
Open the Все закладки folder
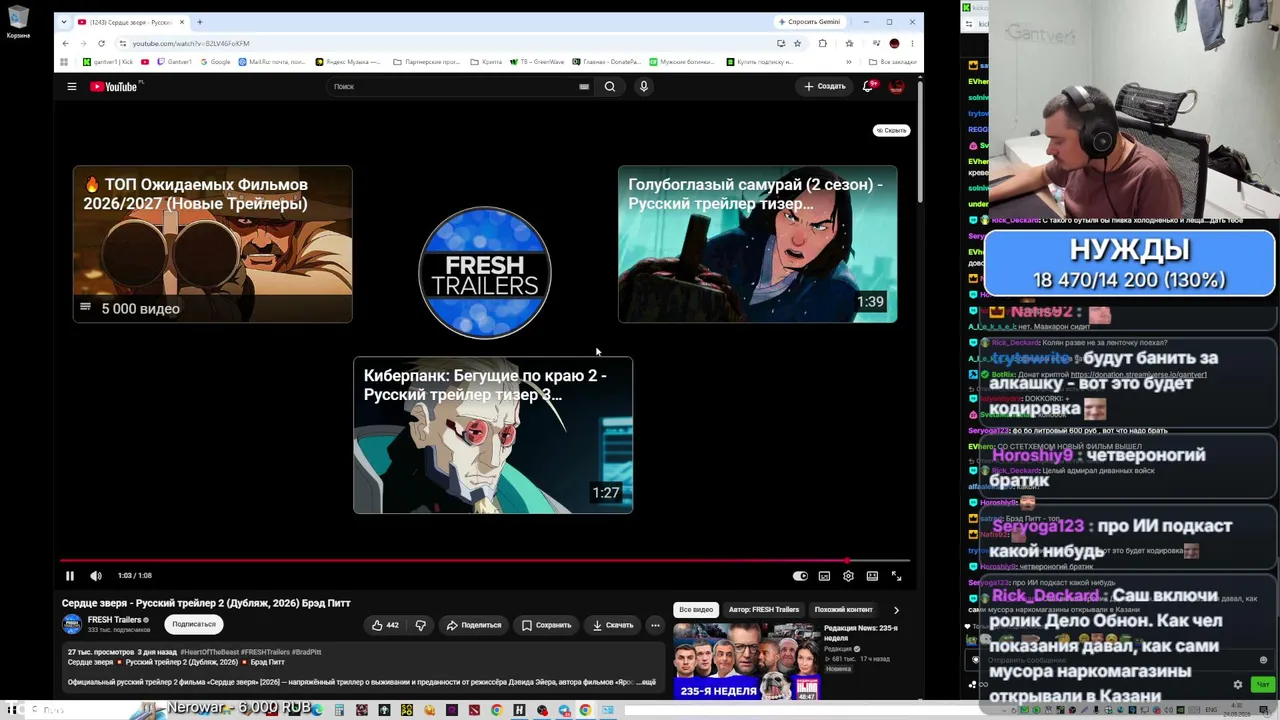893,62
